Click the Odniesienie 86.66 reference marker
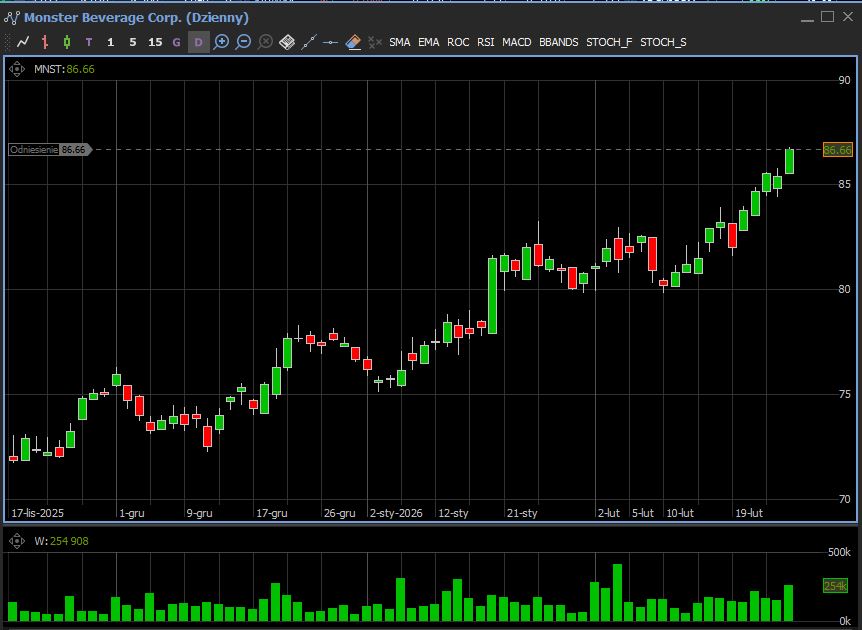Screen dimensions: 862x630 [x=49, y=149]
